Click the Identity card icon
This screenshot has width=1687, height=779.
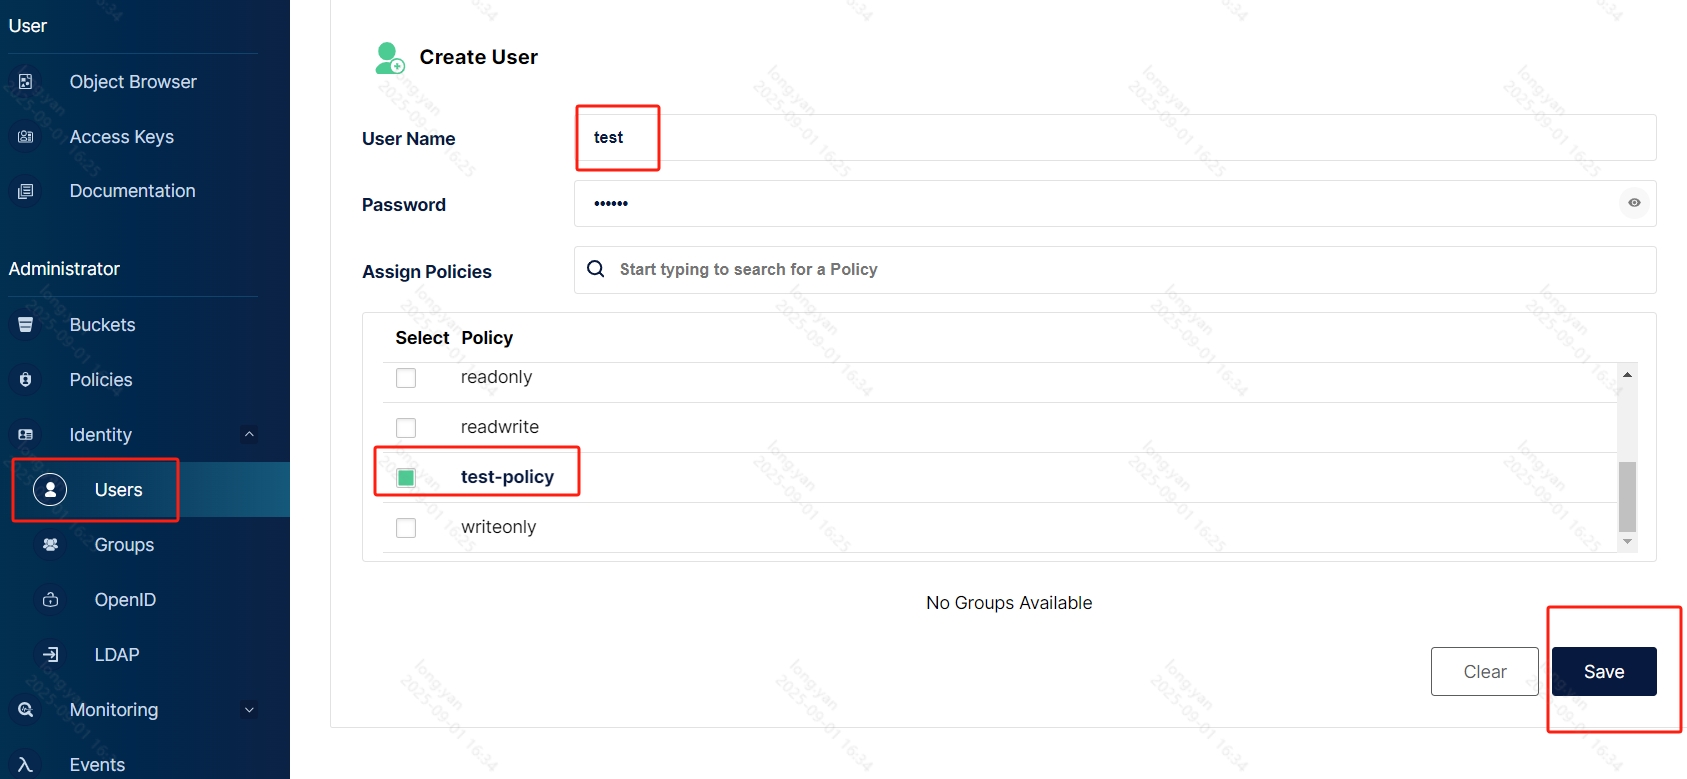[26, 435]
